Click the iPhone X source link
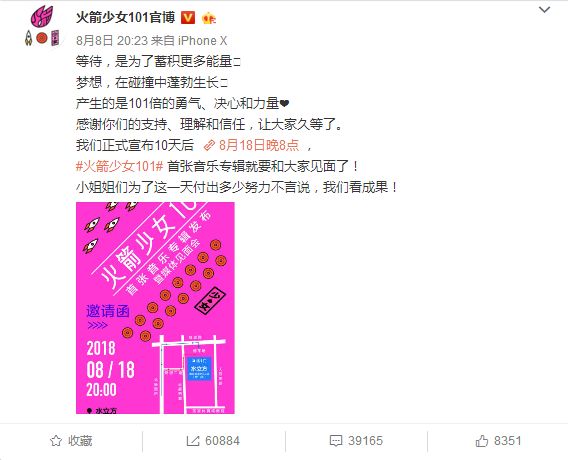568x460 pixels. (202, 41)
